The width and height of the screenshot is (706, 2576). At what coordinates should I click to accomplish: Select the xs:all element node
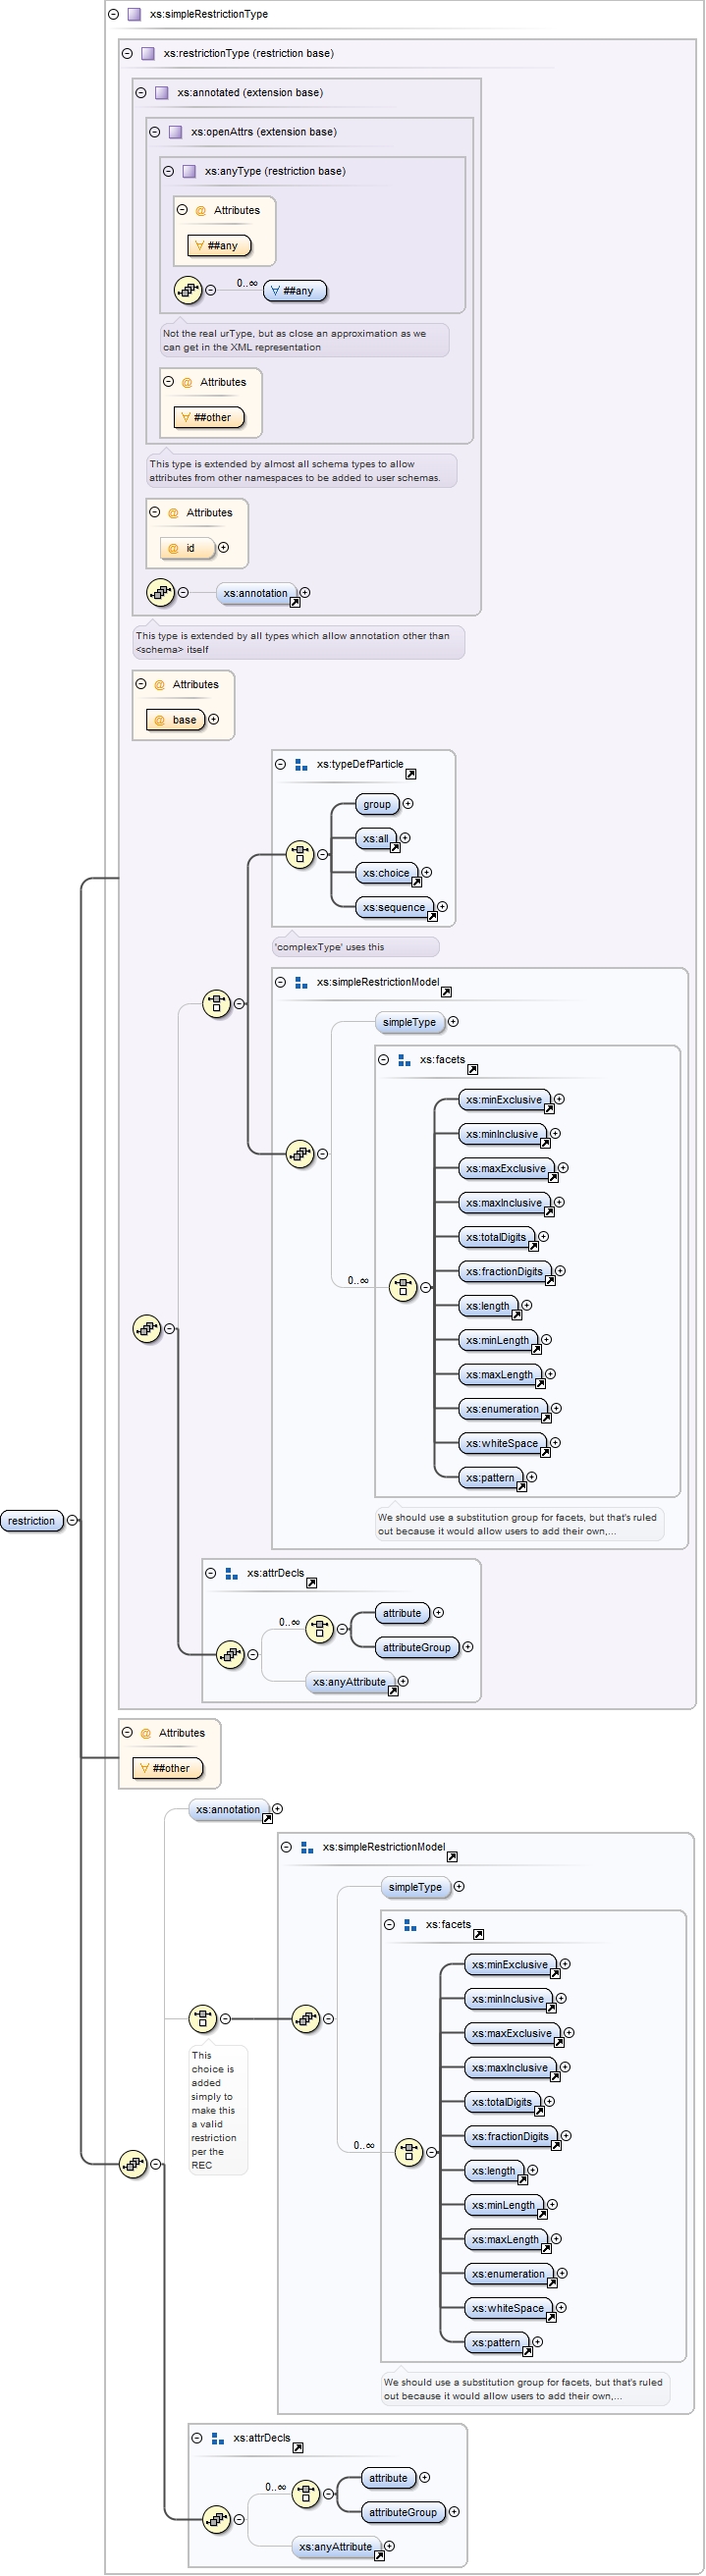tap(376, 839)
